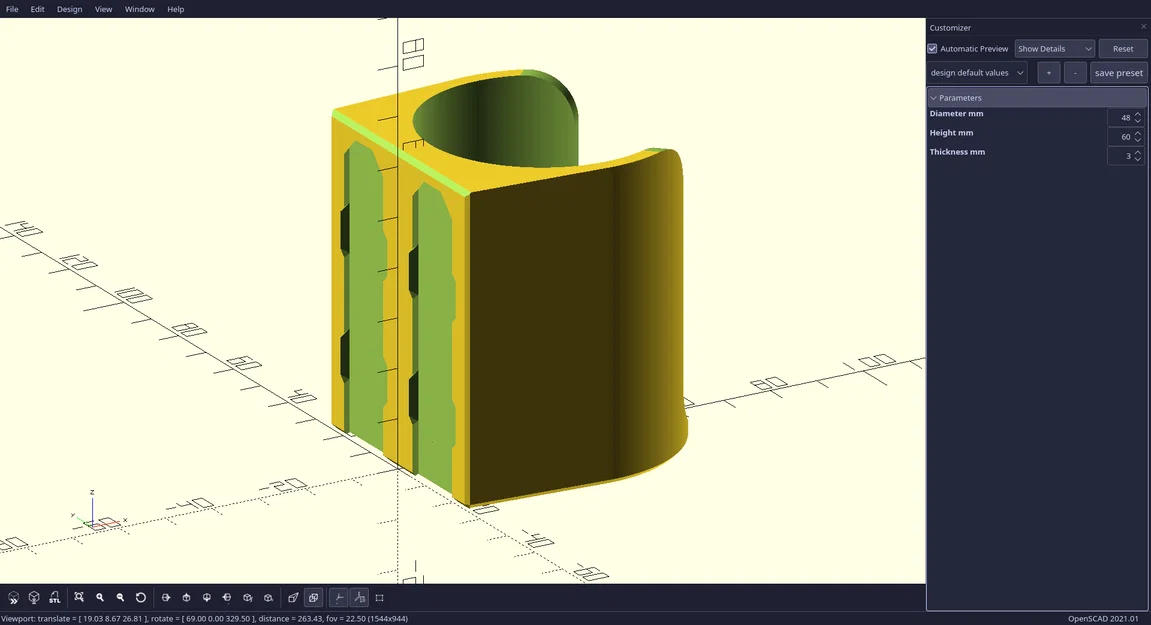Screen dimensions: 1151x625
Task: Uncheck the Automatic Preview checkbox
Action: [x=932, y=48]
